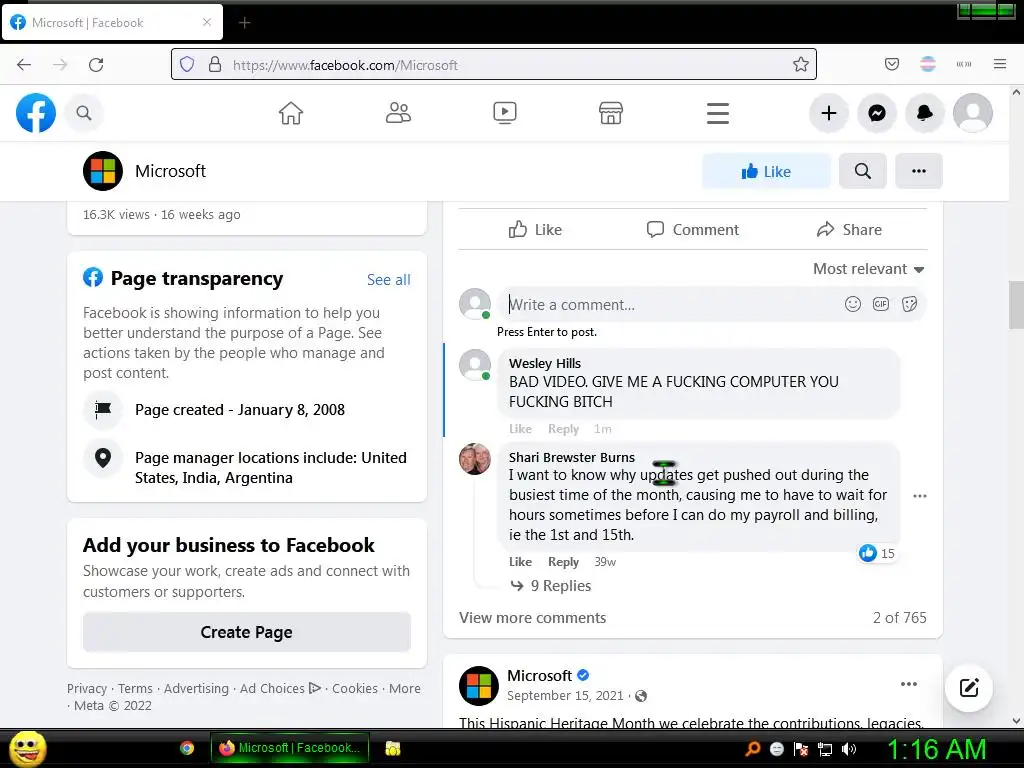Select Microsoft | Facebook taskbar window button
This screenshot has height=768, width=1024.
point(290,748)
